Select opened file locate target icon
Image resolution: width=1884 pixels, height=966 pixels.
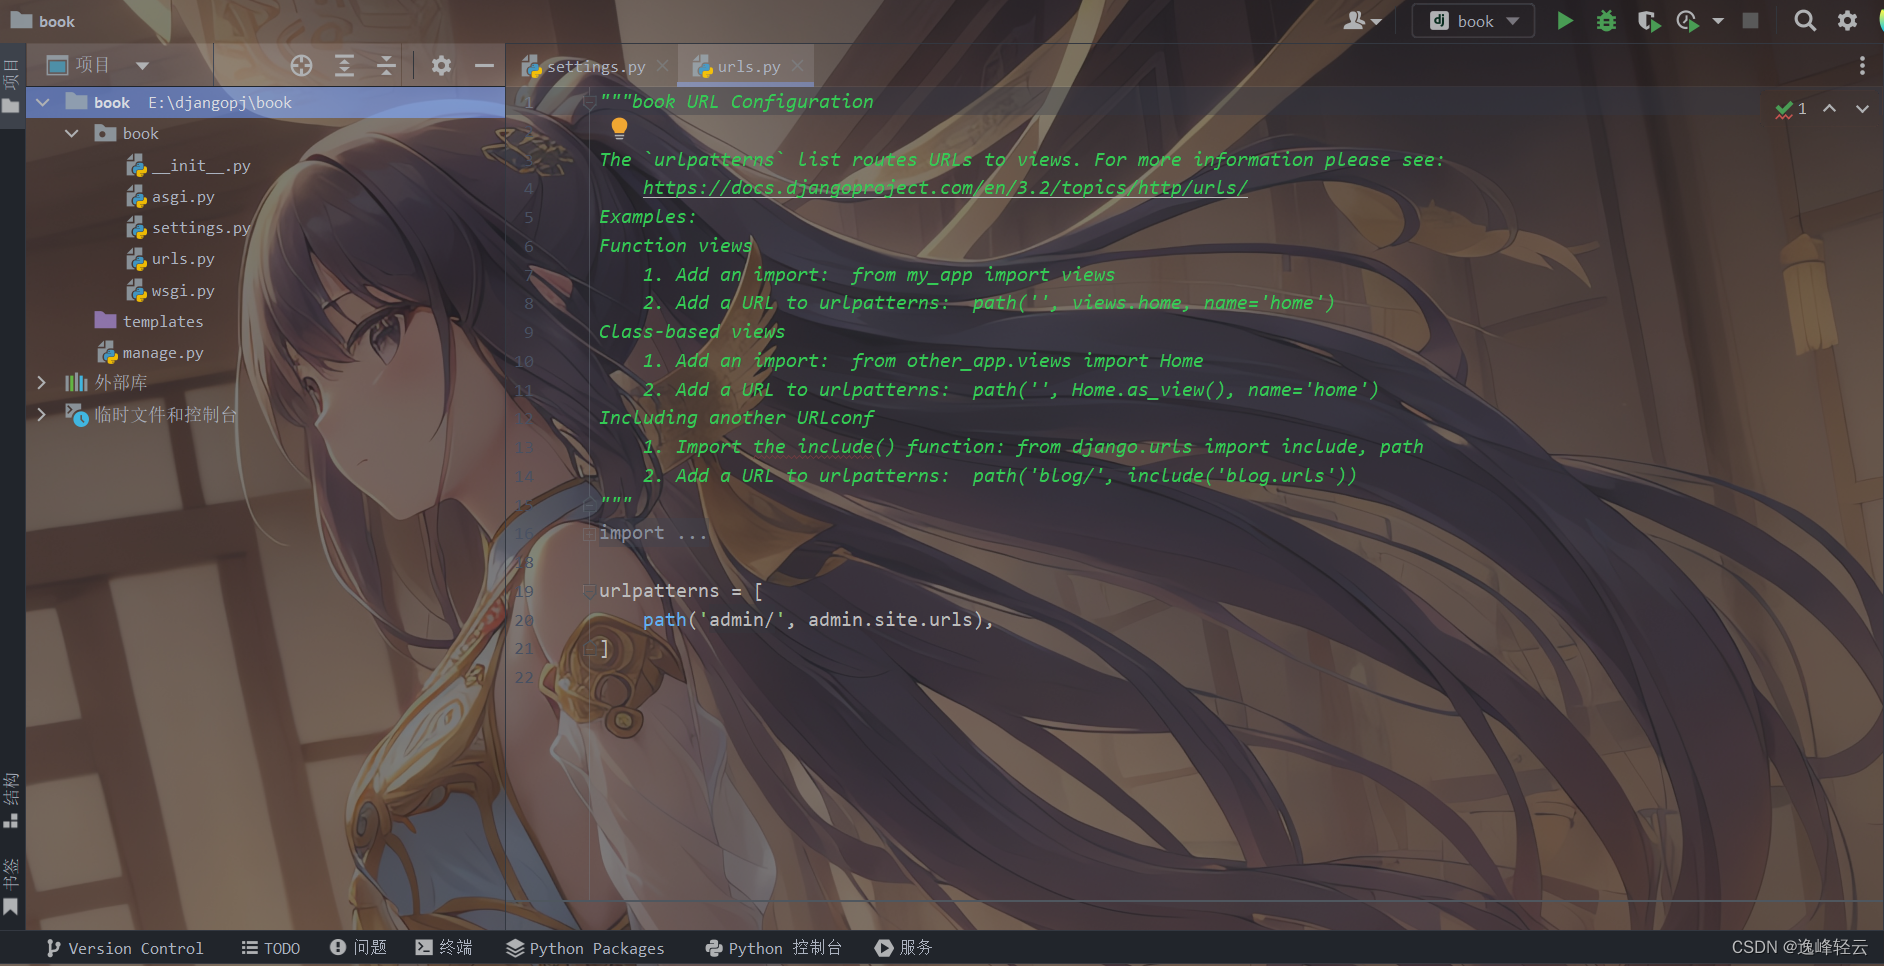point(301,66)
